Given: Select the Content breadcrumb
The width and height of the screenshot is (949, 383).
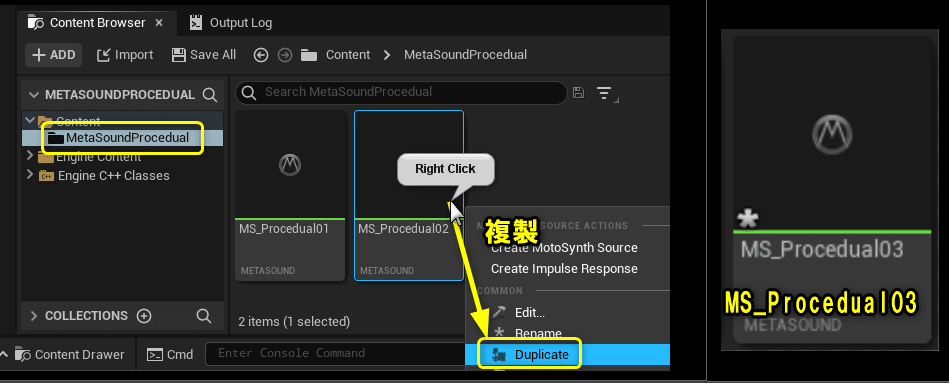Looking at the screenshot, I should point(348,55).
